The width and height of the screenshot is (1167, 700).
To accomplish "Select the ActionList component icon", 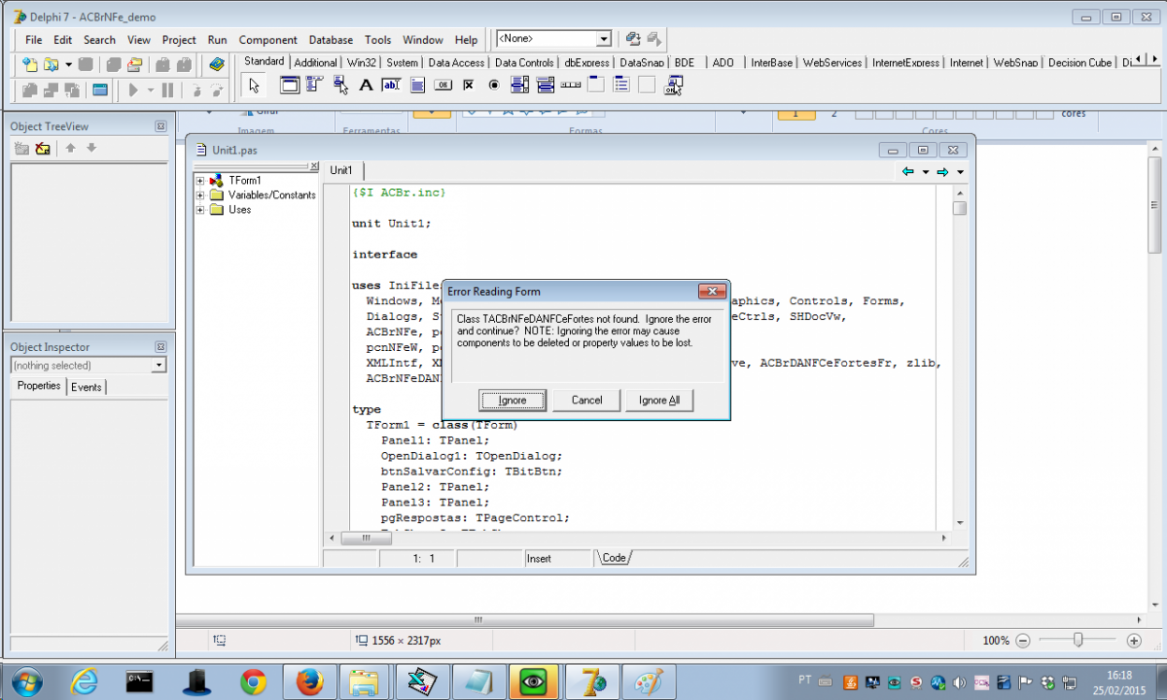I will pos(674,86).
